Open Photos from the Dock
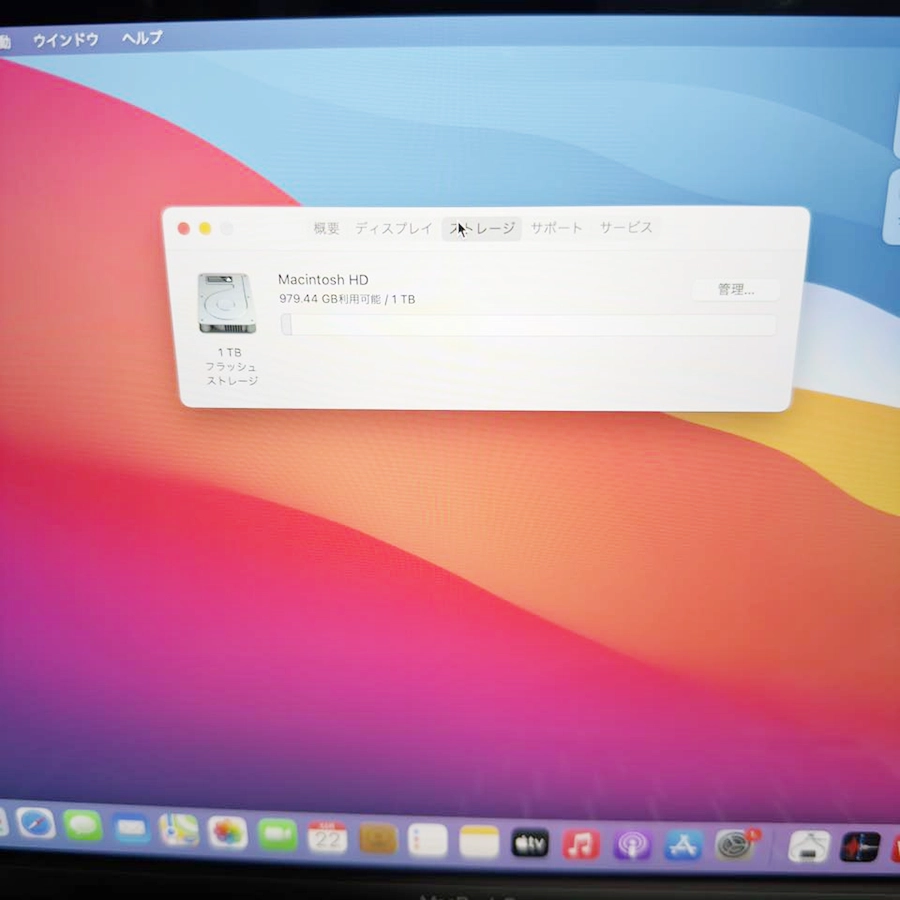Screen dimensions: 900x900 coord(228,832)
